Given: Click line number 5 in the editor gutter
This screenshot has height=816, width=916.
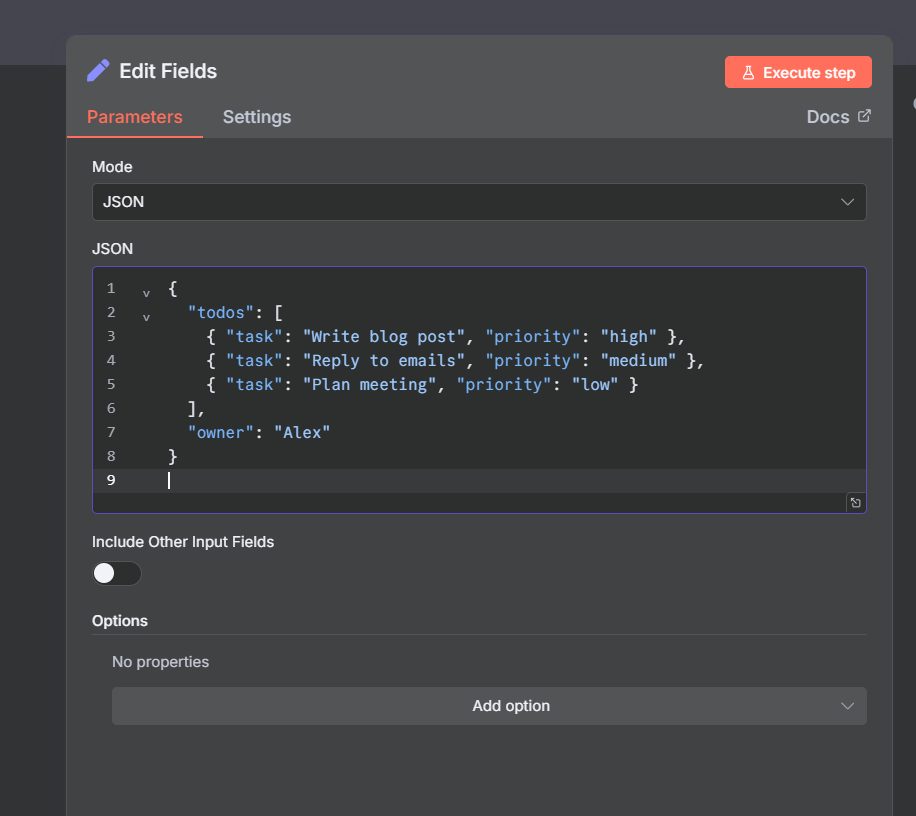Looking at the screenshot, I should 111,384.
